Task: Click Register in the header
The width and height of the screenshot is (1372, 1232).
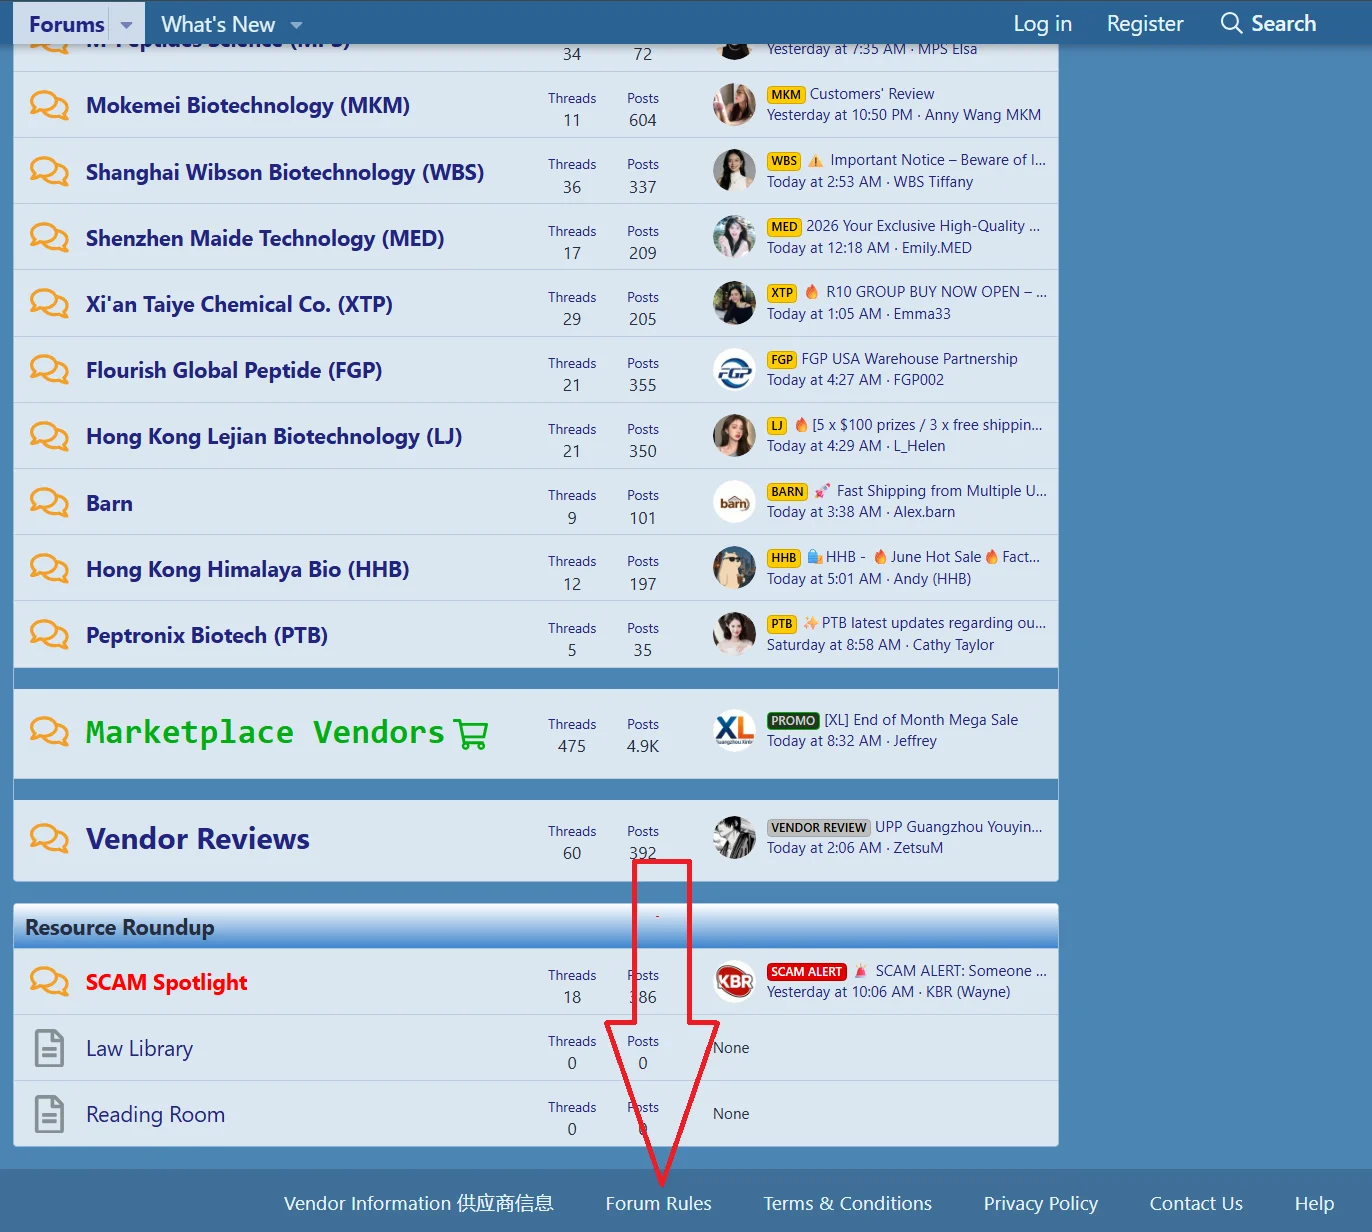Action: [1145, 23]
